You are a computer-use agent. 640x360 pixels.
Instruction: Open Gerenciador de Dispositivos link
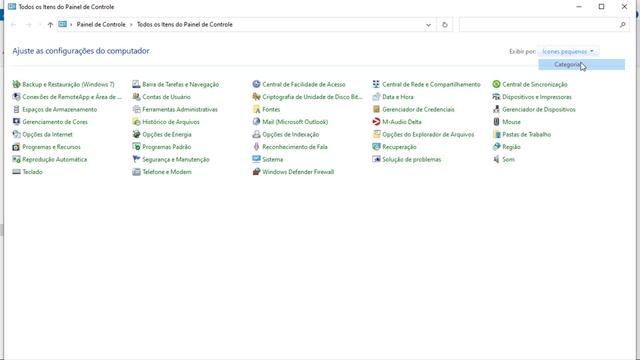pos(539,109)
